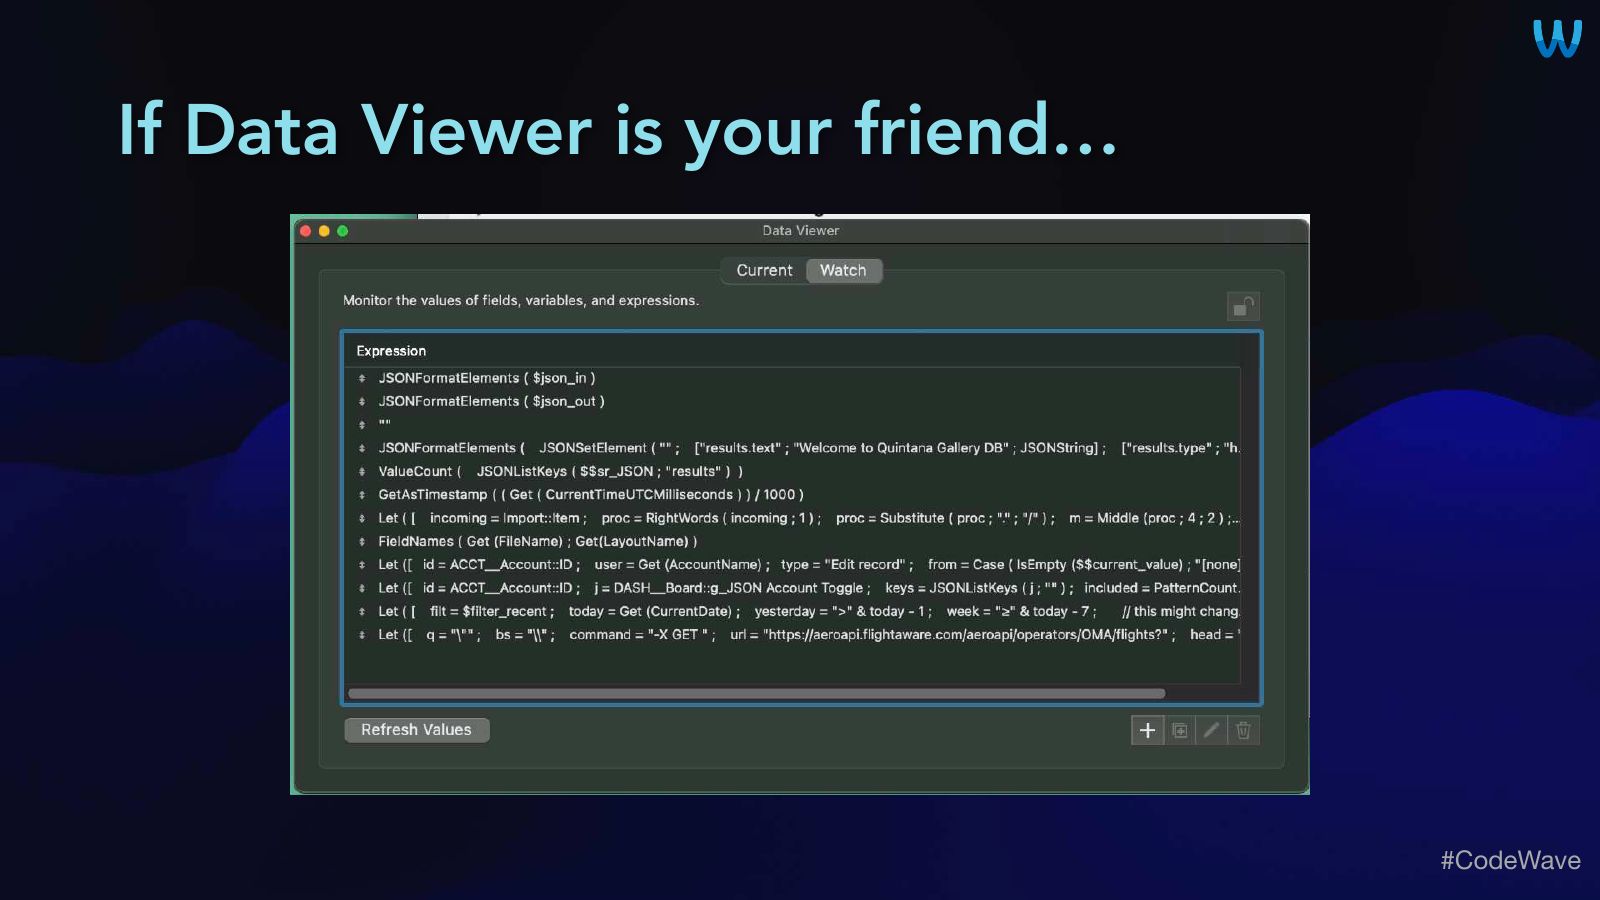Toggle the lock icon for authentication
1600x900 pixels.
pyautogui.click(x=1243, y=306)
